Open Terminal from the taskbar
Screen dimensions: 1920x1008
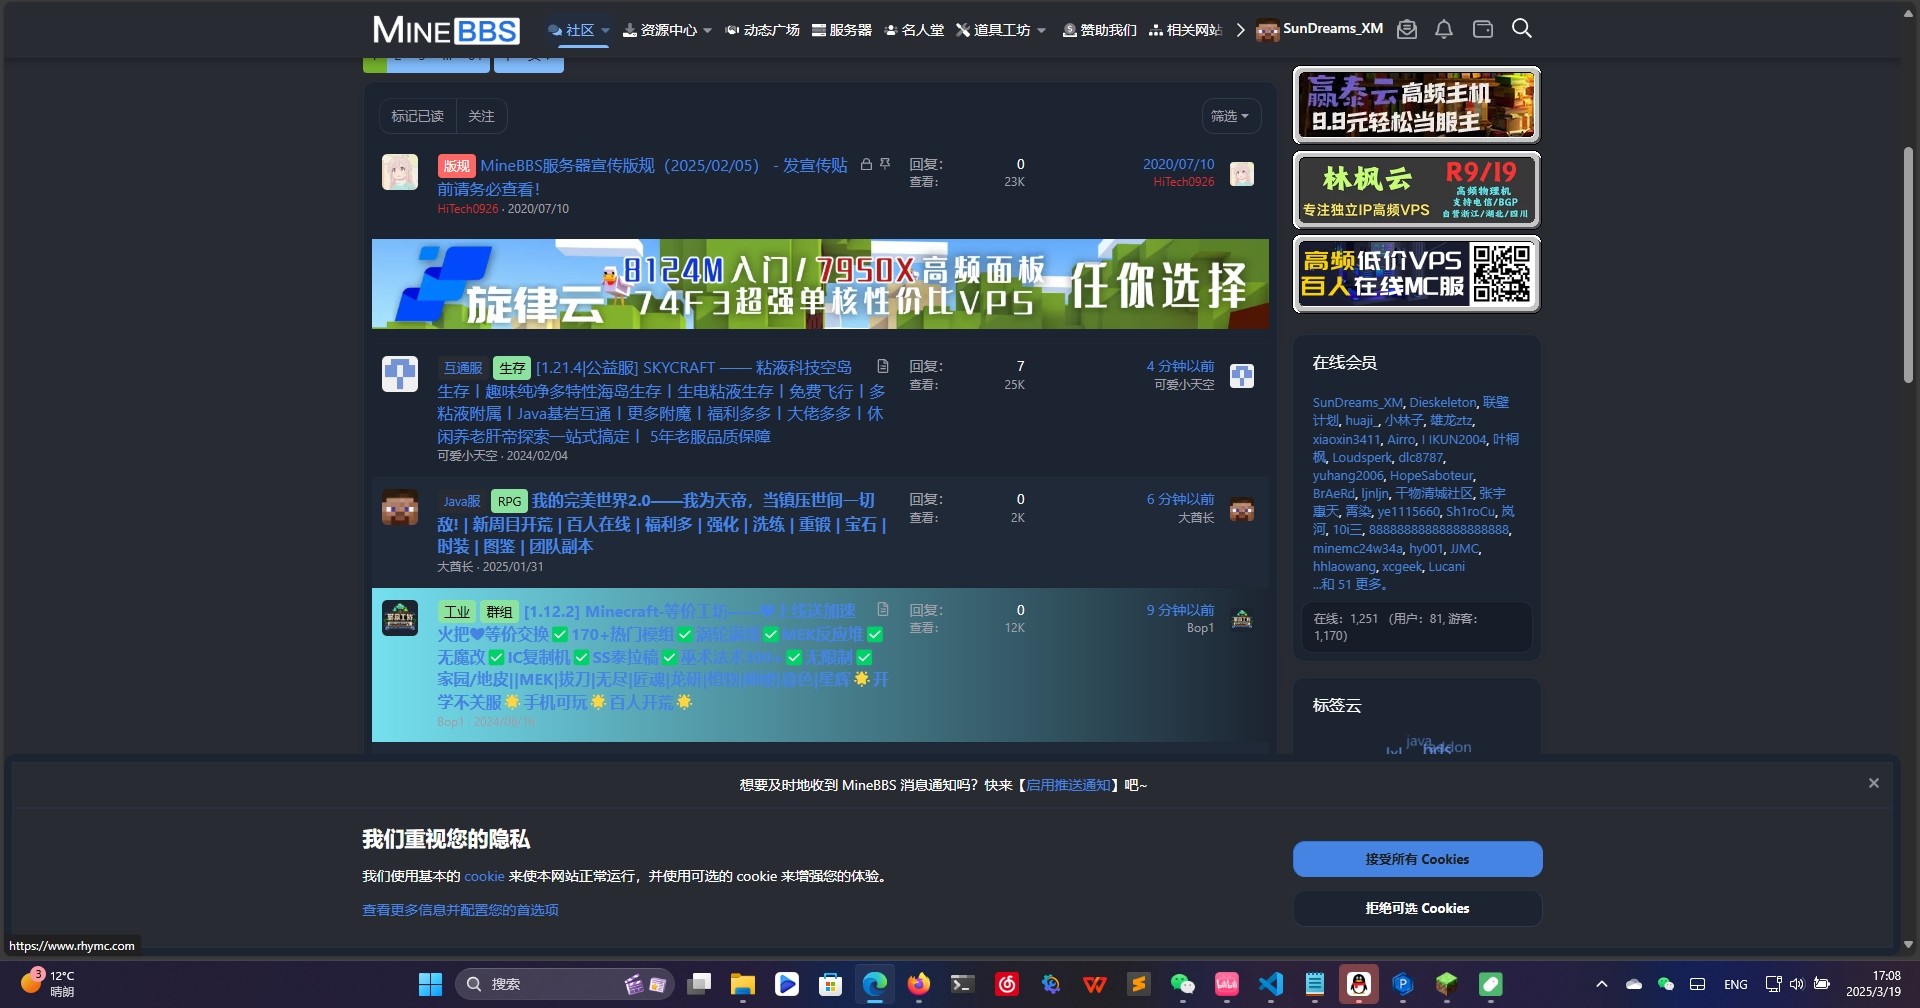(x=962, y=984)
